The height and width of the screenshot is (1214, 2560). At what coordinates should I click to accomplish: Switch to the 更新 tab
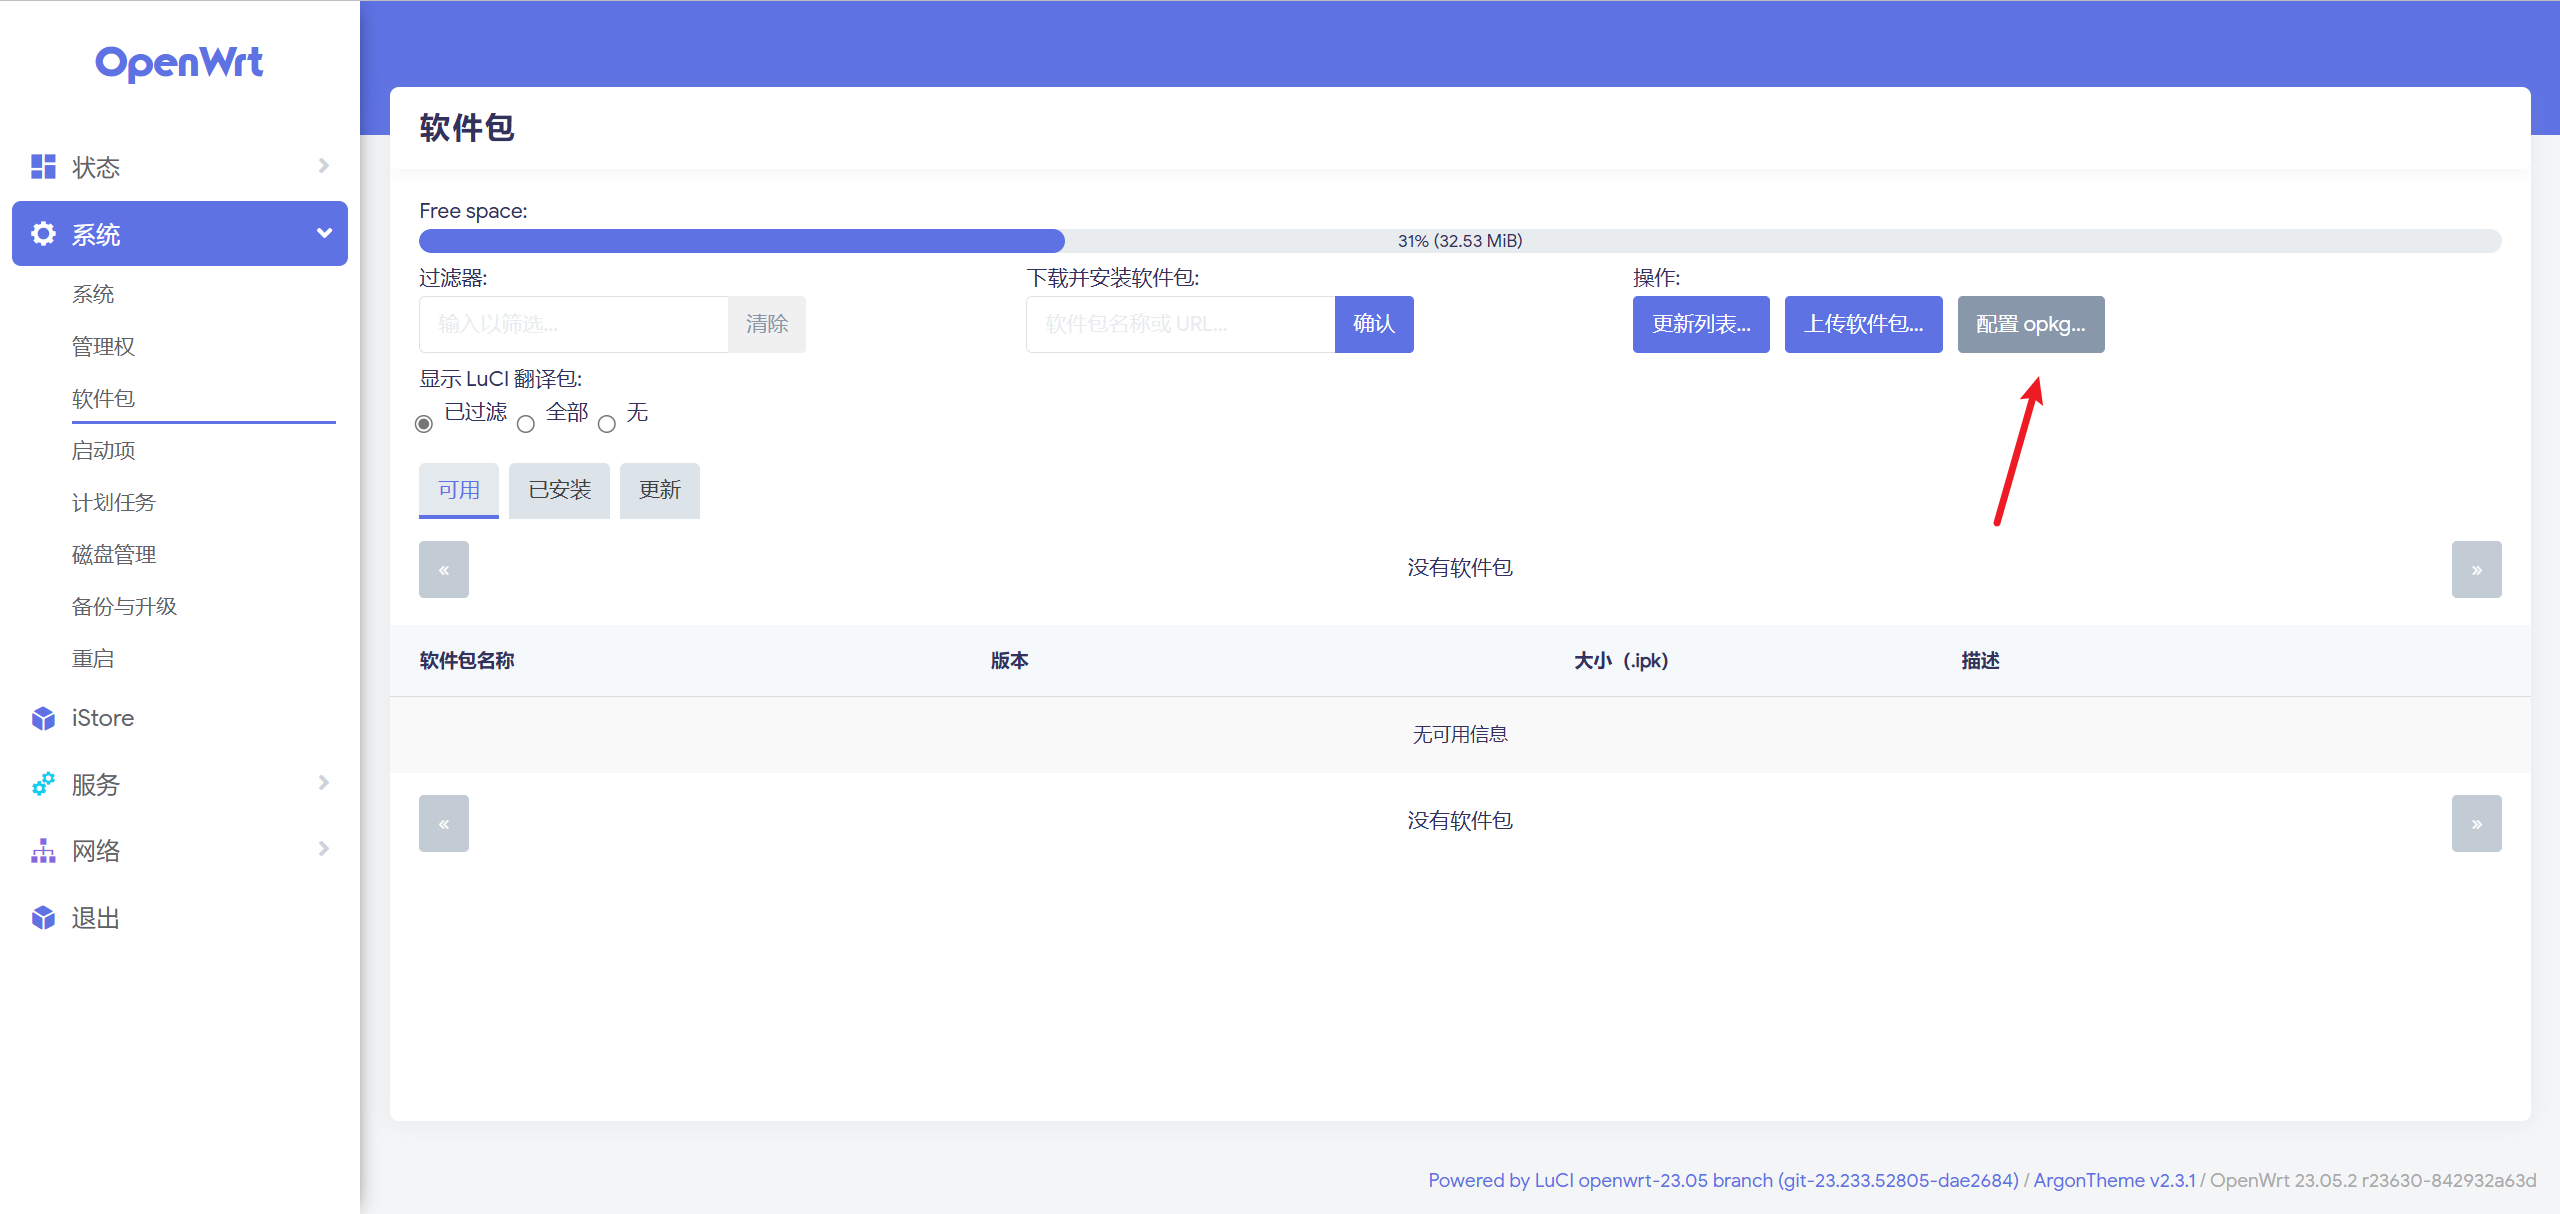[659, 490]
